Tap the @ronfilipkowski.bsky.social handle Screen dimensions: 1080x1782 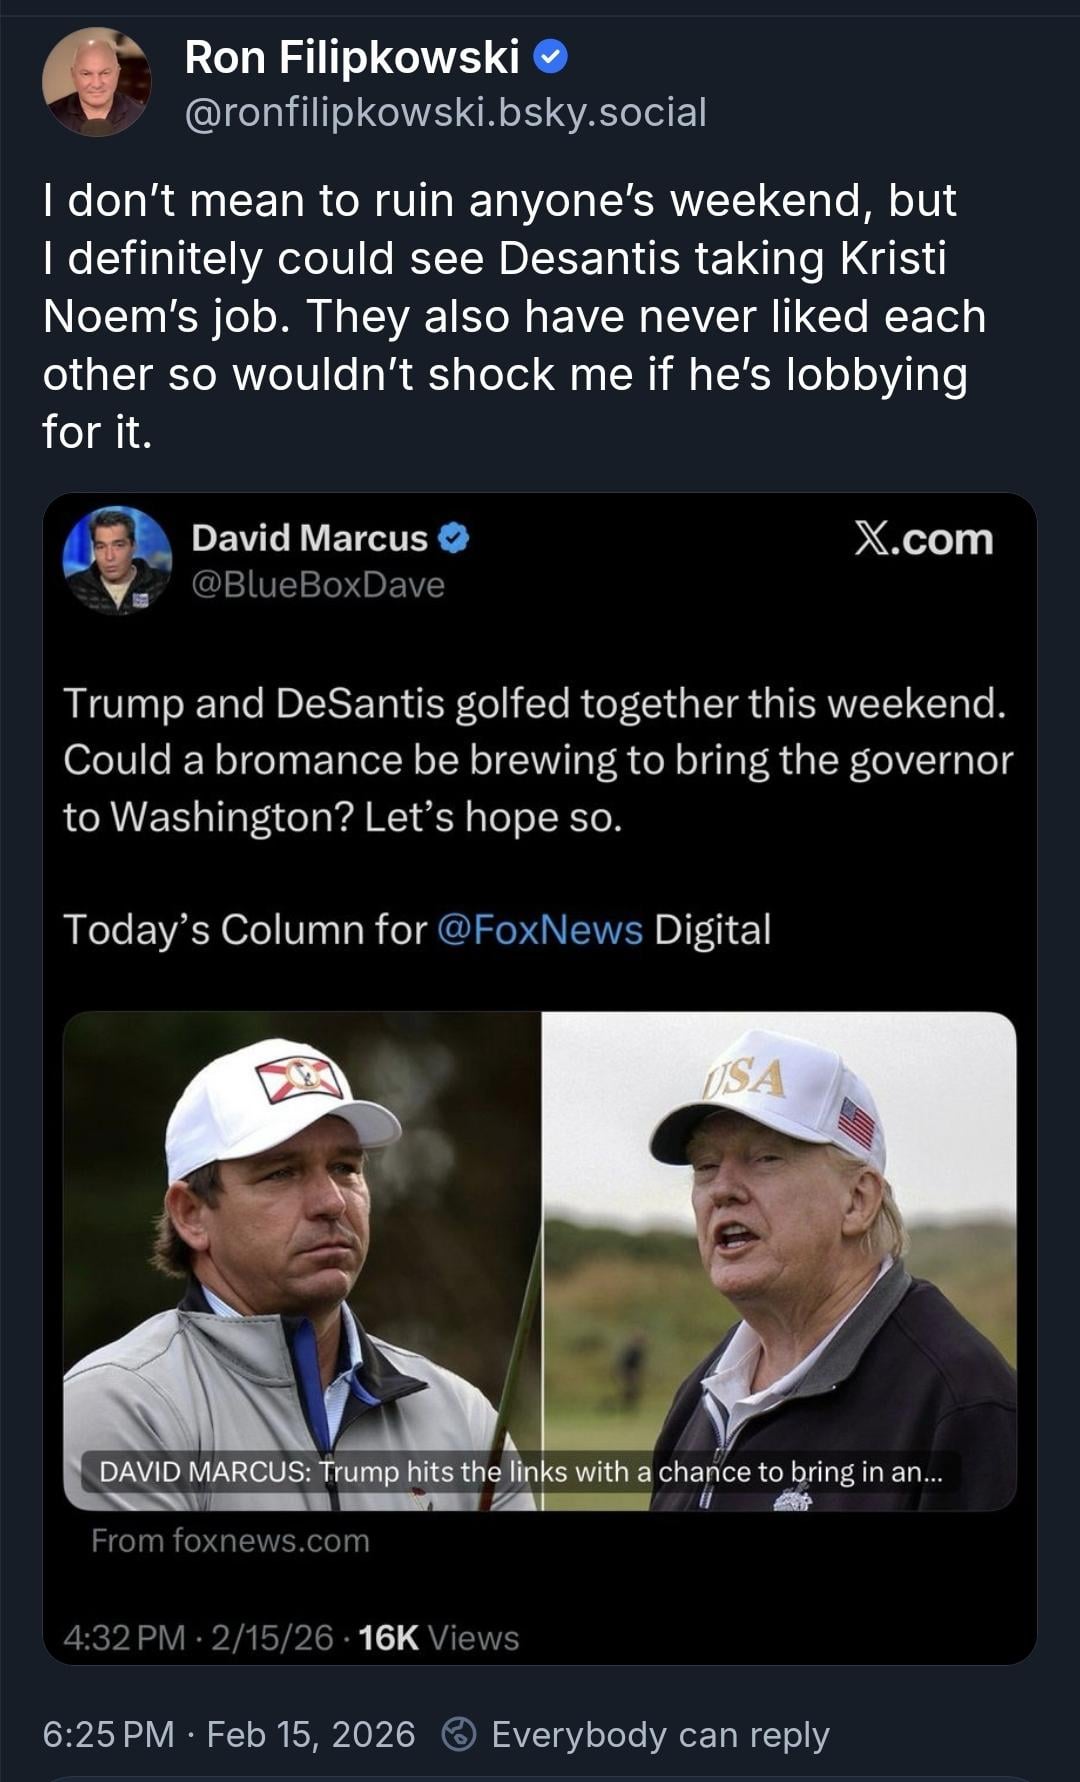tap(446, 112)
